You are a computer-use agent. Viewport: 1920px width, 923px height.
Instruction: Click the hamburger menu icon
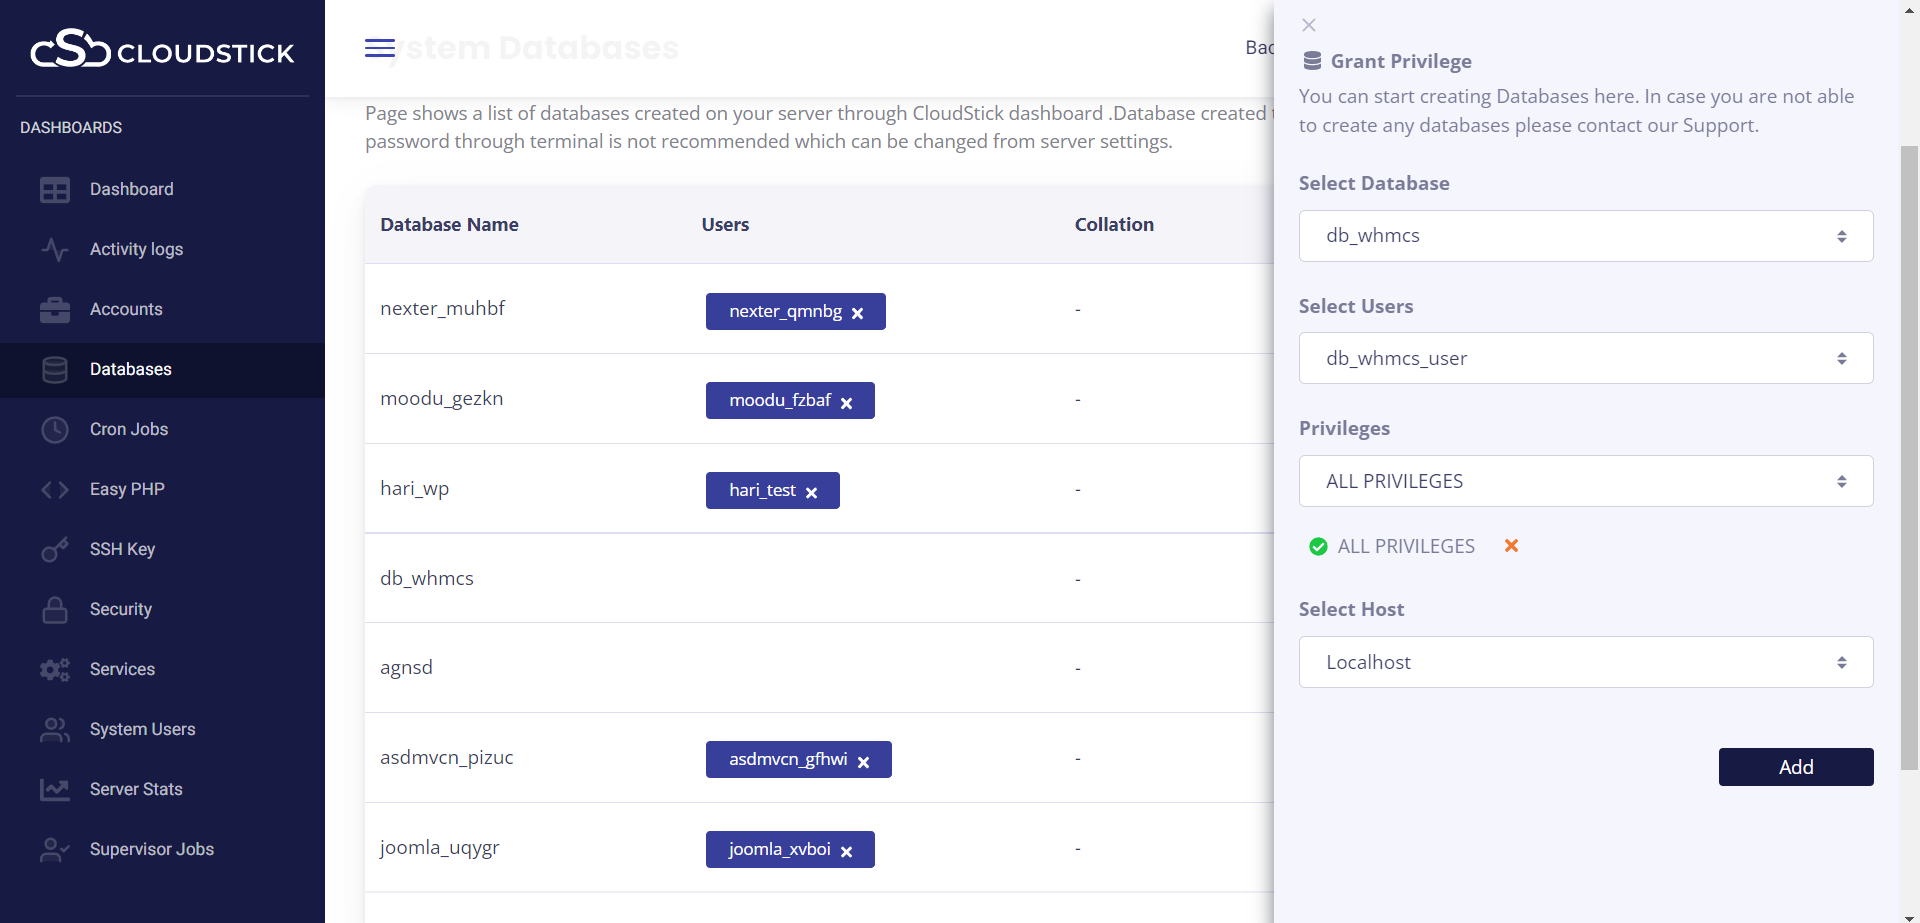coord(379,48)
